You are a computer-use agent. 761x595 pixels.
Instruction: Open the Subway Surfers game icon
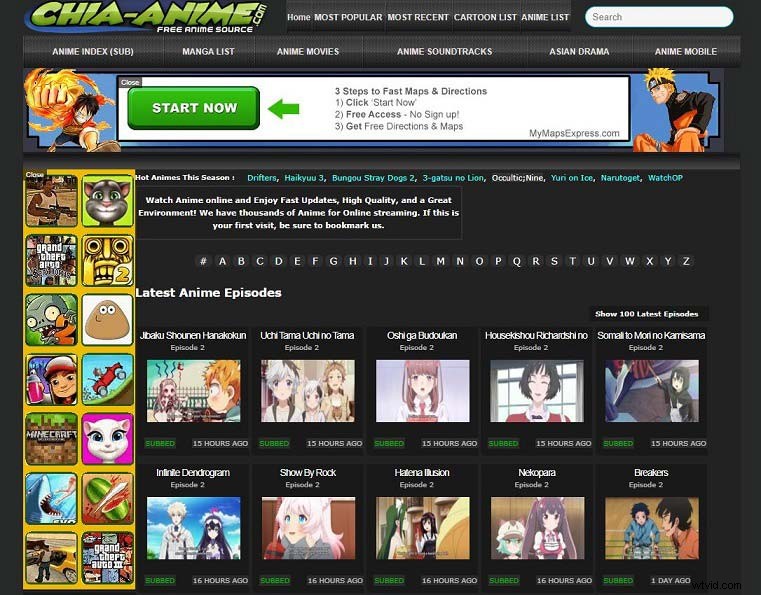tap(51, 380)
